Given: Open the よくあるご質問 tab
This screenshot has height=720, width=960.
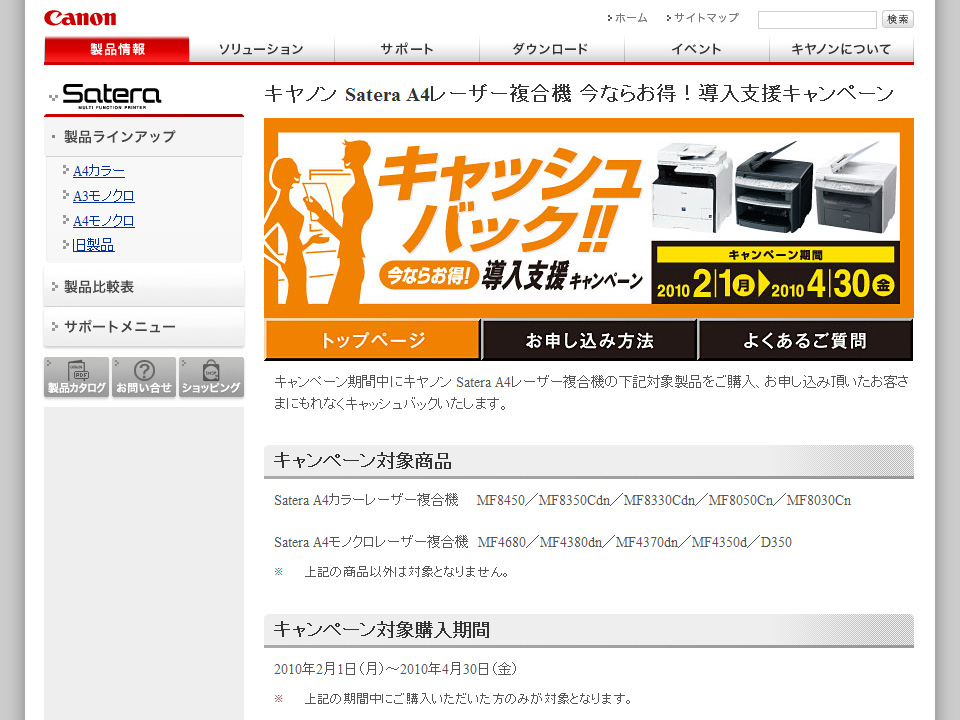Looking at the screenshot, I should 804,341.
